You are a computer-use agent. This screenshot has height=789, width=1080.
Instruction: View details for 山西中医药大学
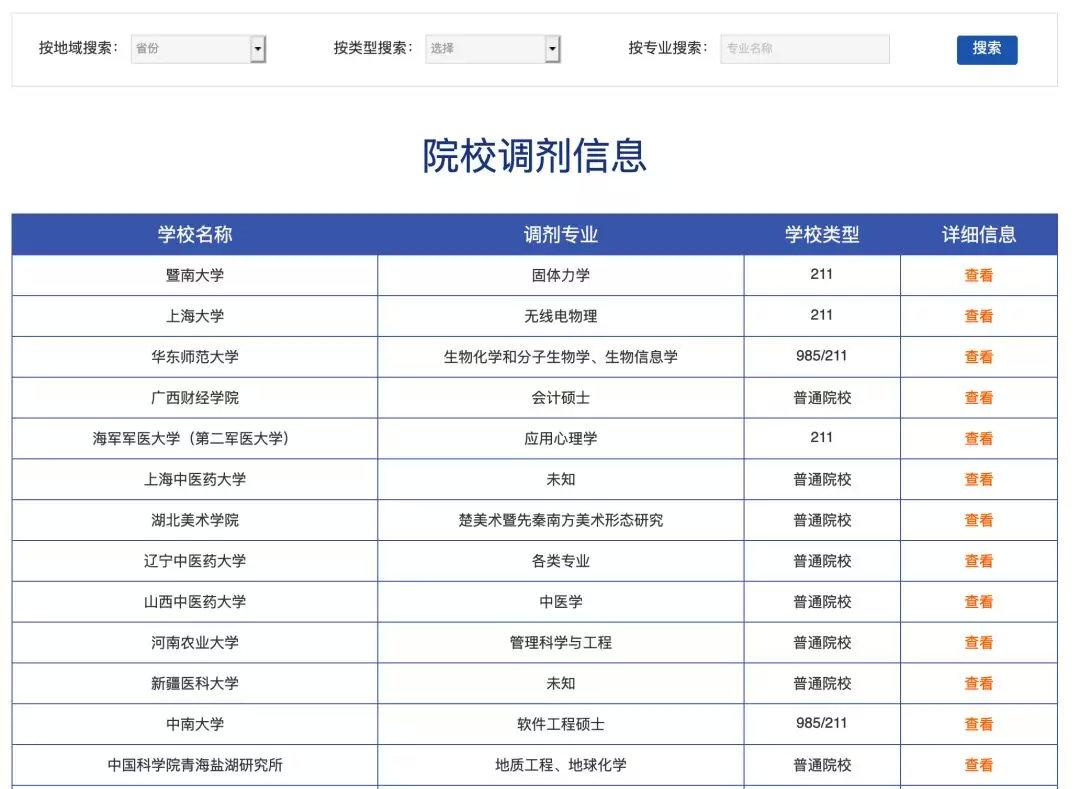coord(979,602)
